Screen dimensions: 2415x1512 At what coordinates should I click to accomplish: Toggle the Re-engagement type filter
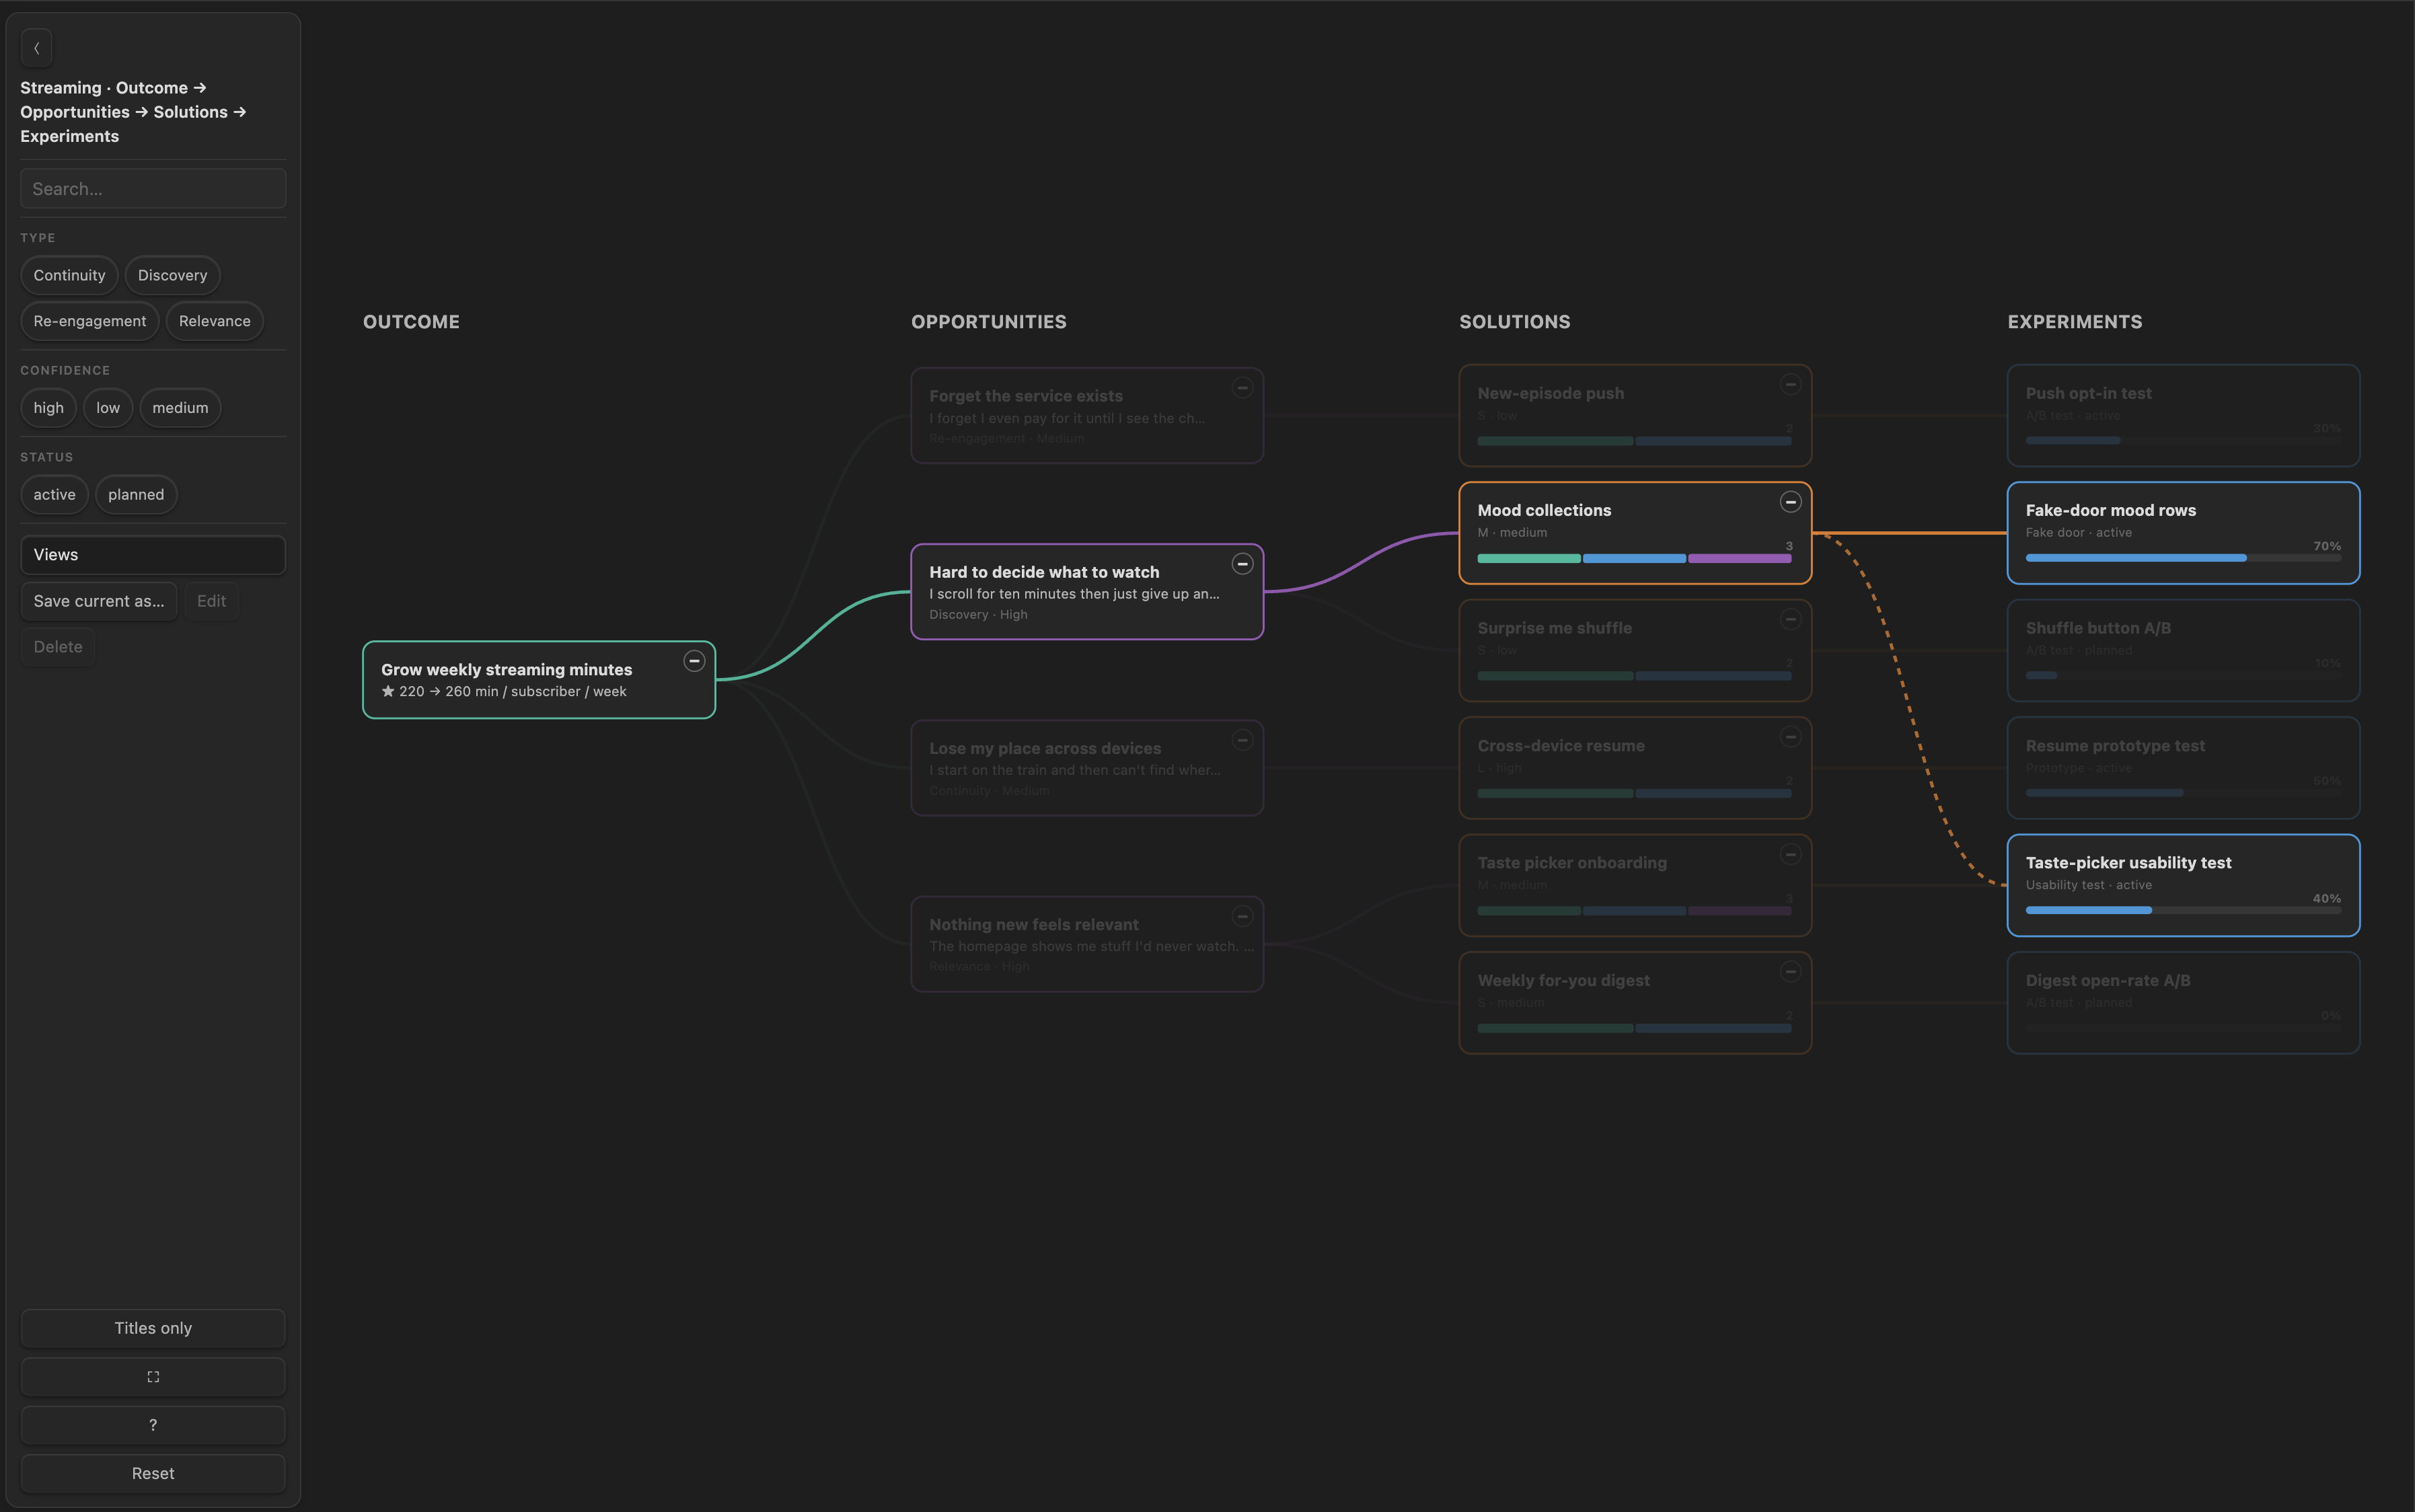pyautogui.click(x=89, y=321)
